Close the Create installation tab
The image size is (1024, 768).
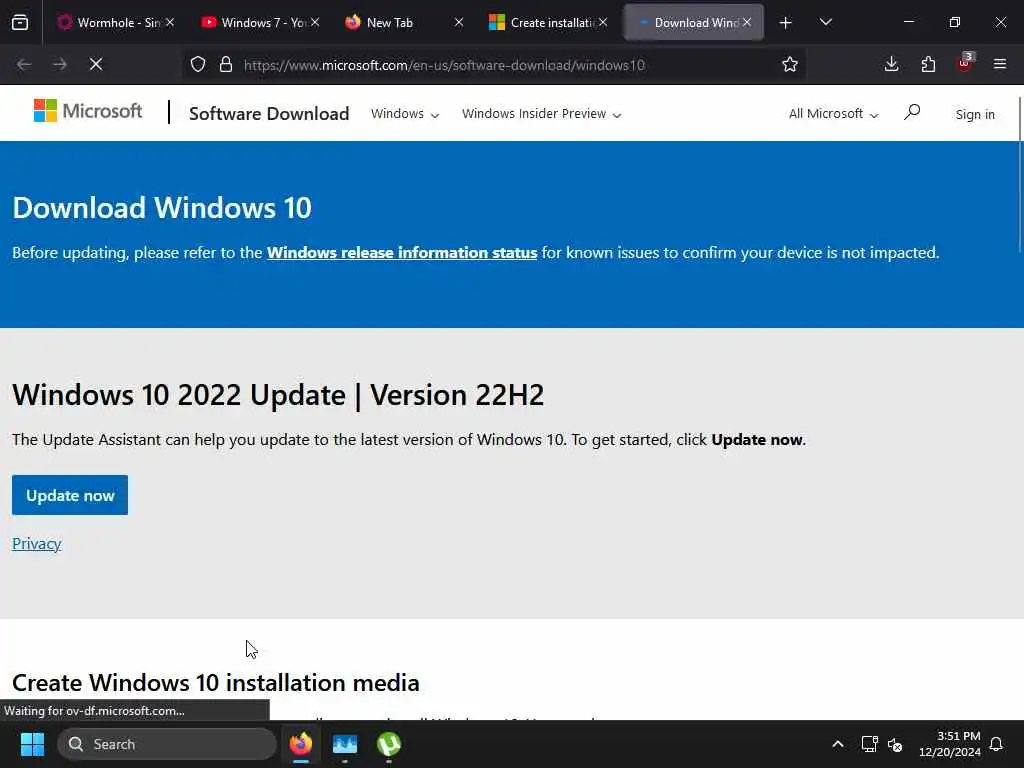click(603, 22)
